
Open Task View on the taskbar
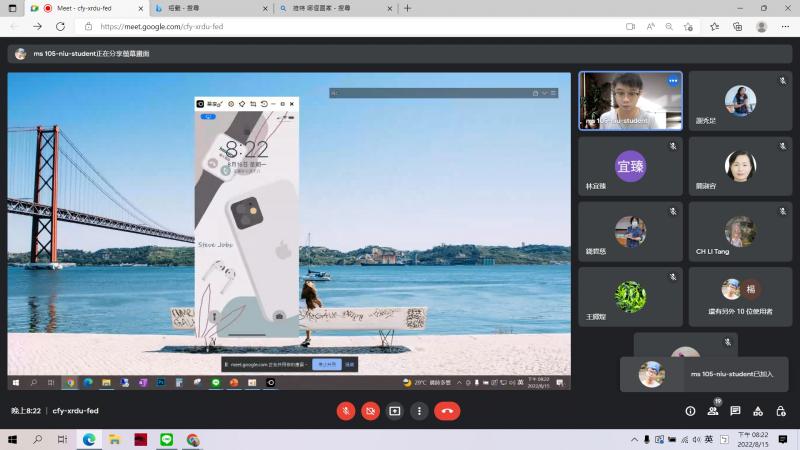tap(62, 439)
